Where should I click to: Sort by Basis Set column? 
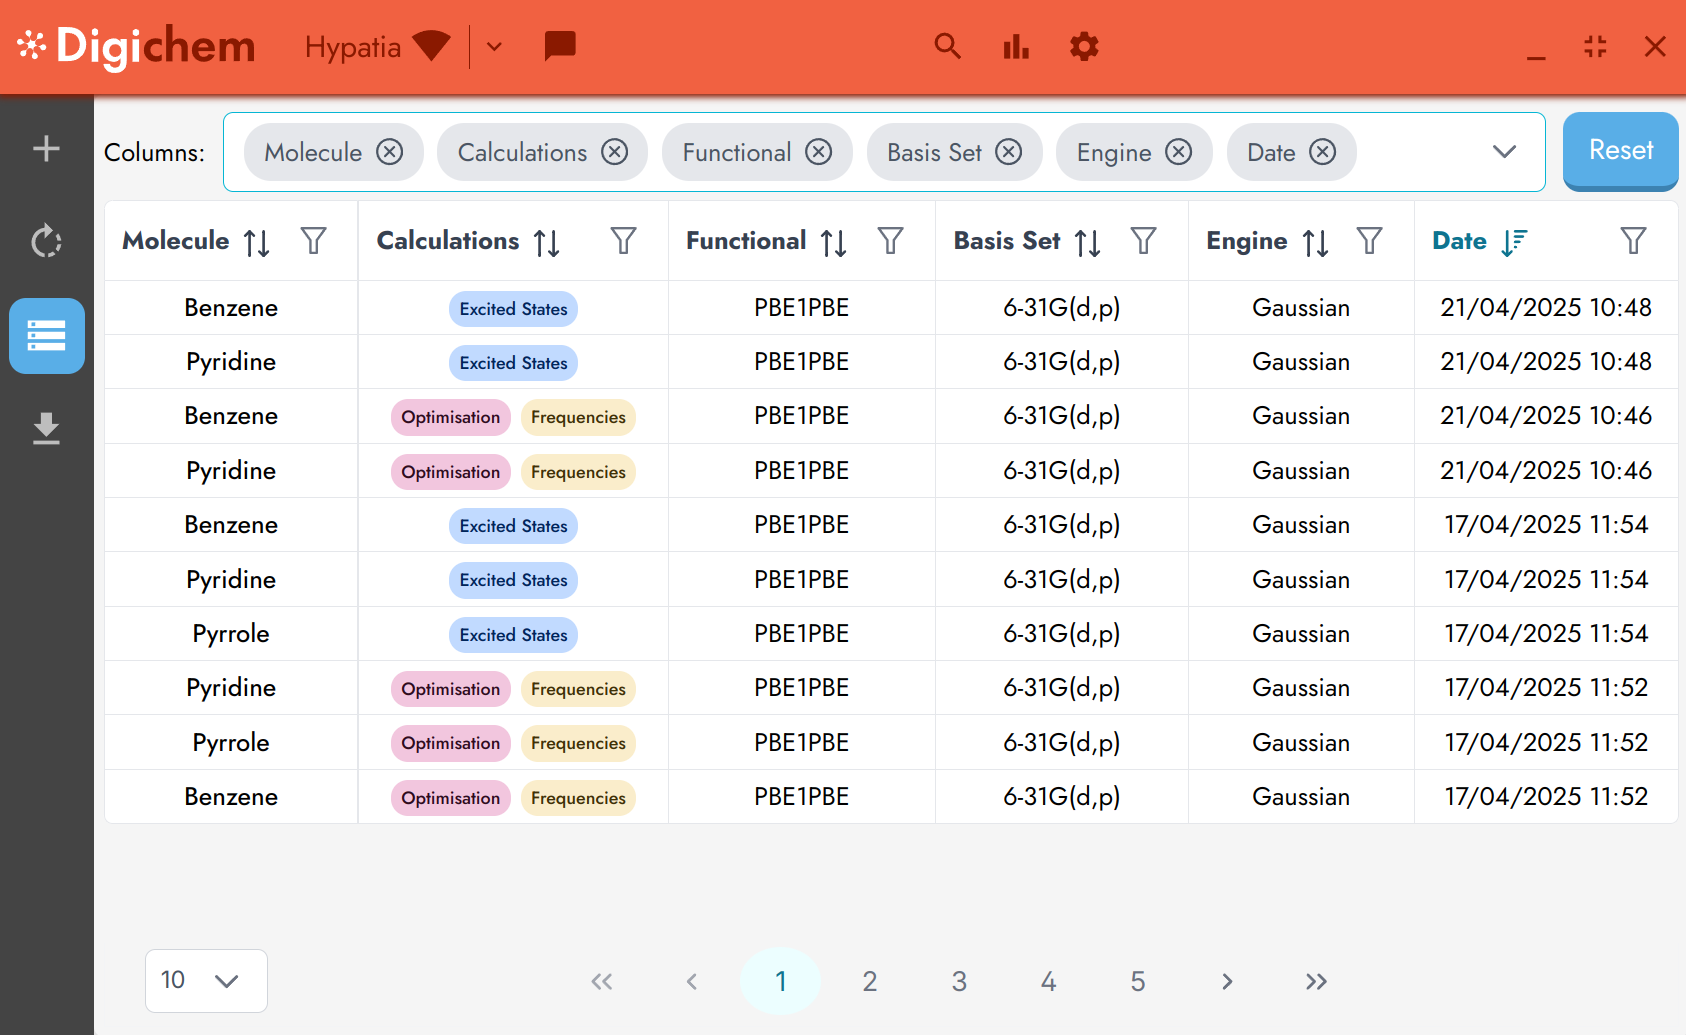coord(1088,242)
